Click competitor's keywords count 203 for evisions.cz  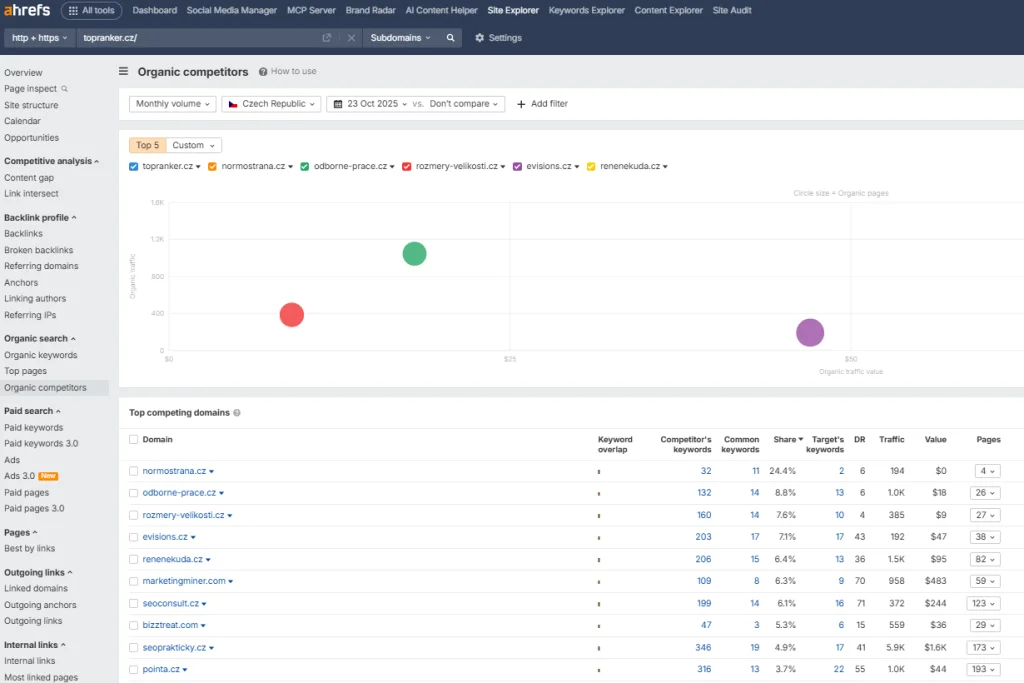click(x=703, y=537)
